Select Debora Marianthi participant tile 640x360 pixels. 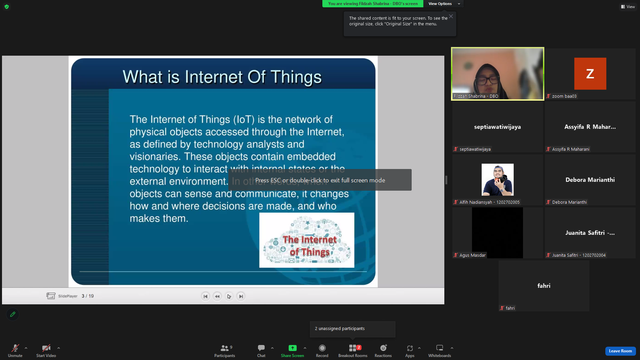tap(590, 180)
